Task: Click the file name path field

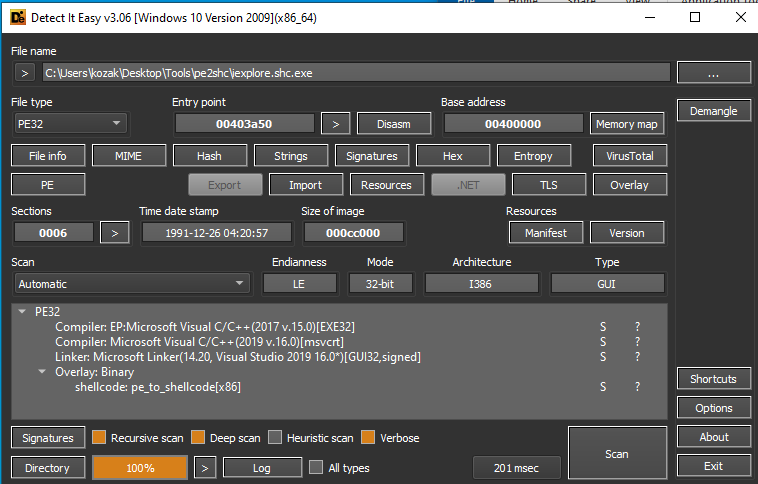Action: pos(355,72)
